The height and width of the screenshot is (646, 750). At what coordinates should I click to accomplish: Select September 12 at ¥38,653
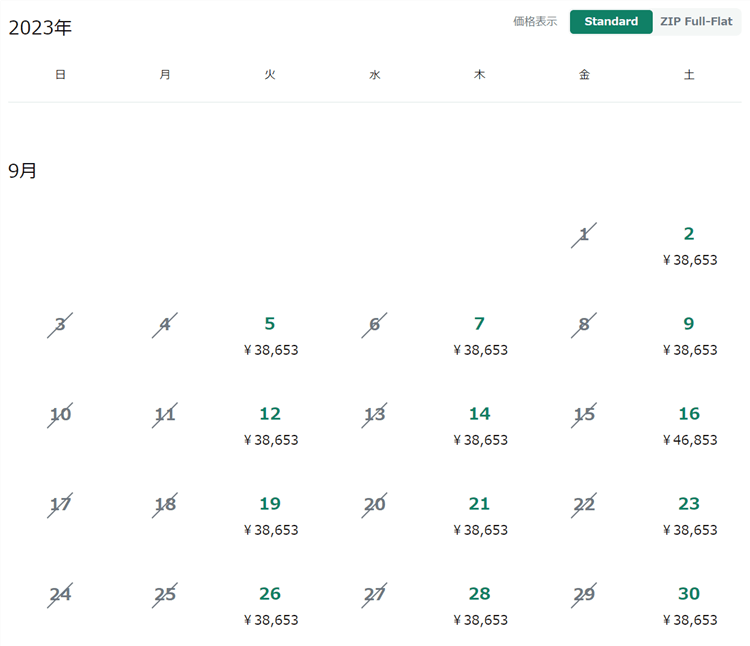pyautogui.click(x=270, y=425)
